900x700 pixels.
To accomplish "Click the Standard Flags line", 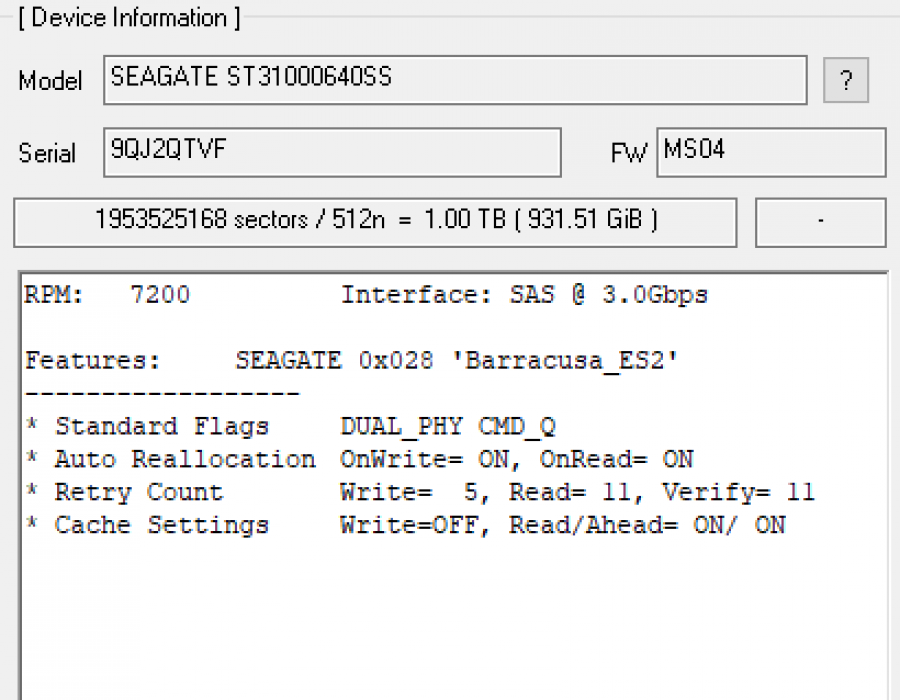I will [x=290, y=427].
